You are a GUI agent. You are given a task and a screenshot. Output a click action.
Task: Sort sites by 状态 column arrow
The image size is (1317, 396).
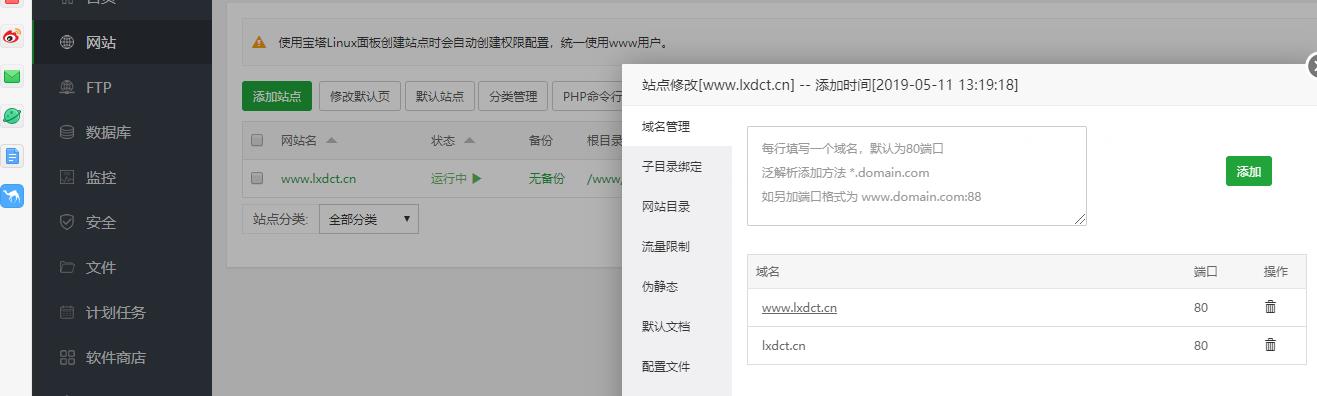coord(470,140)
